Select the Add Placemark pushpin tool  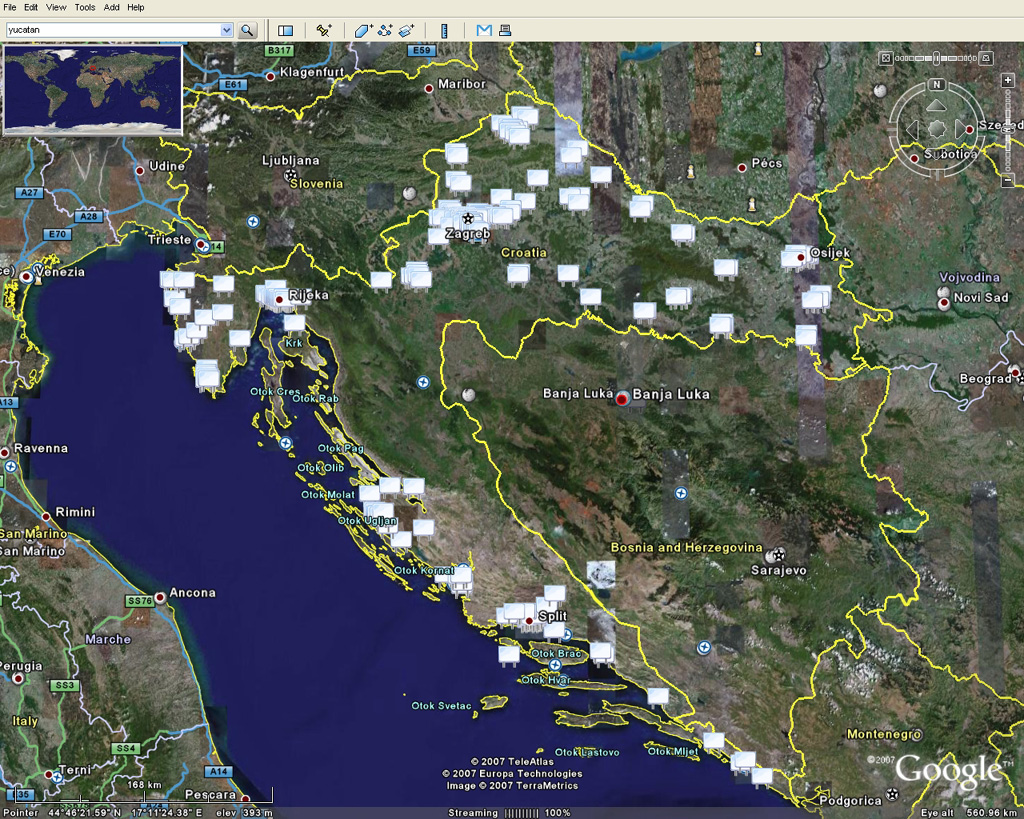(x=323, y=30)
